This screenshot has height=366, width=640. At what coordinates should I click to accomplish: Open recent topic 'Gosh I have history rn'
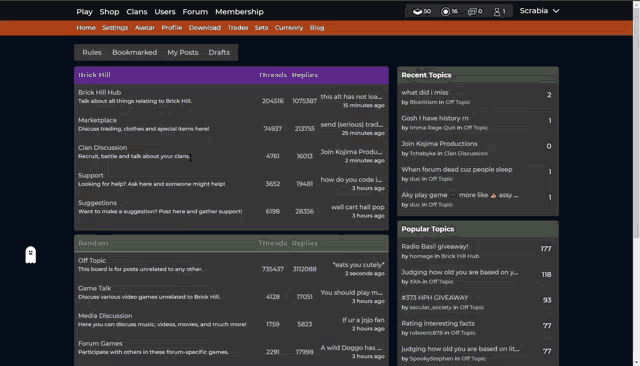(x=435, y=118)
